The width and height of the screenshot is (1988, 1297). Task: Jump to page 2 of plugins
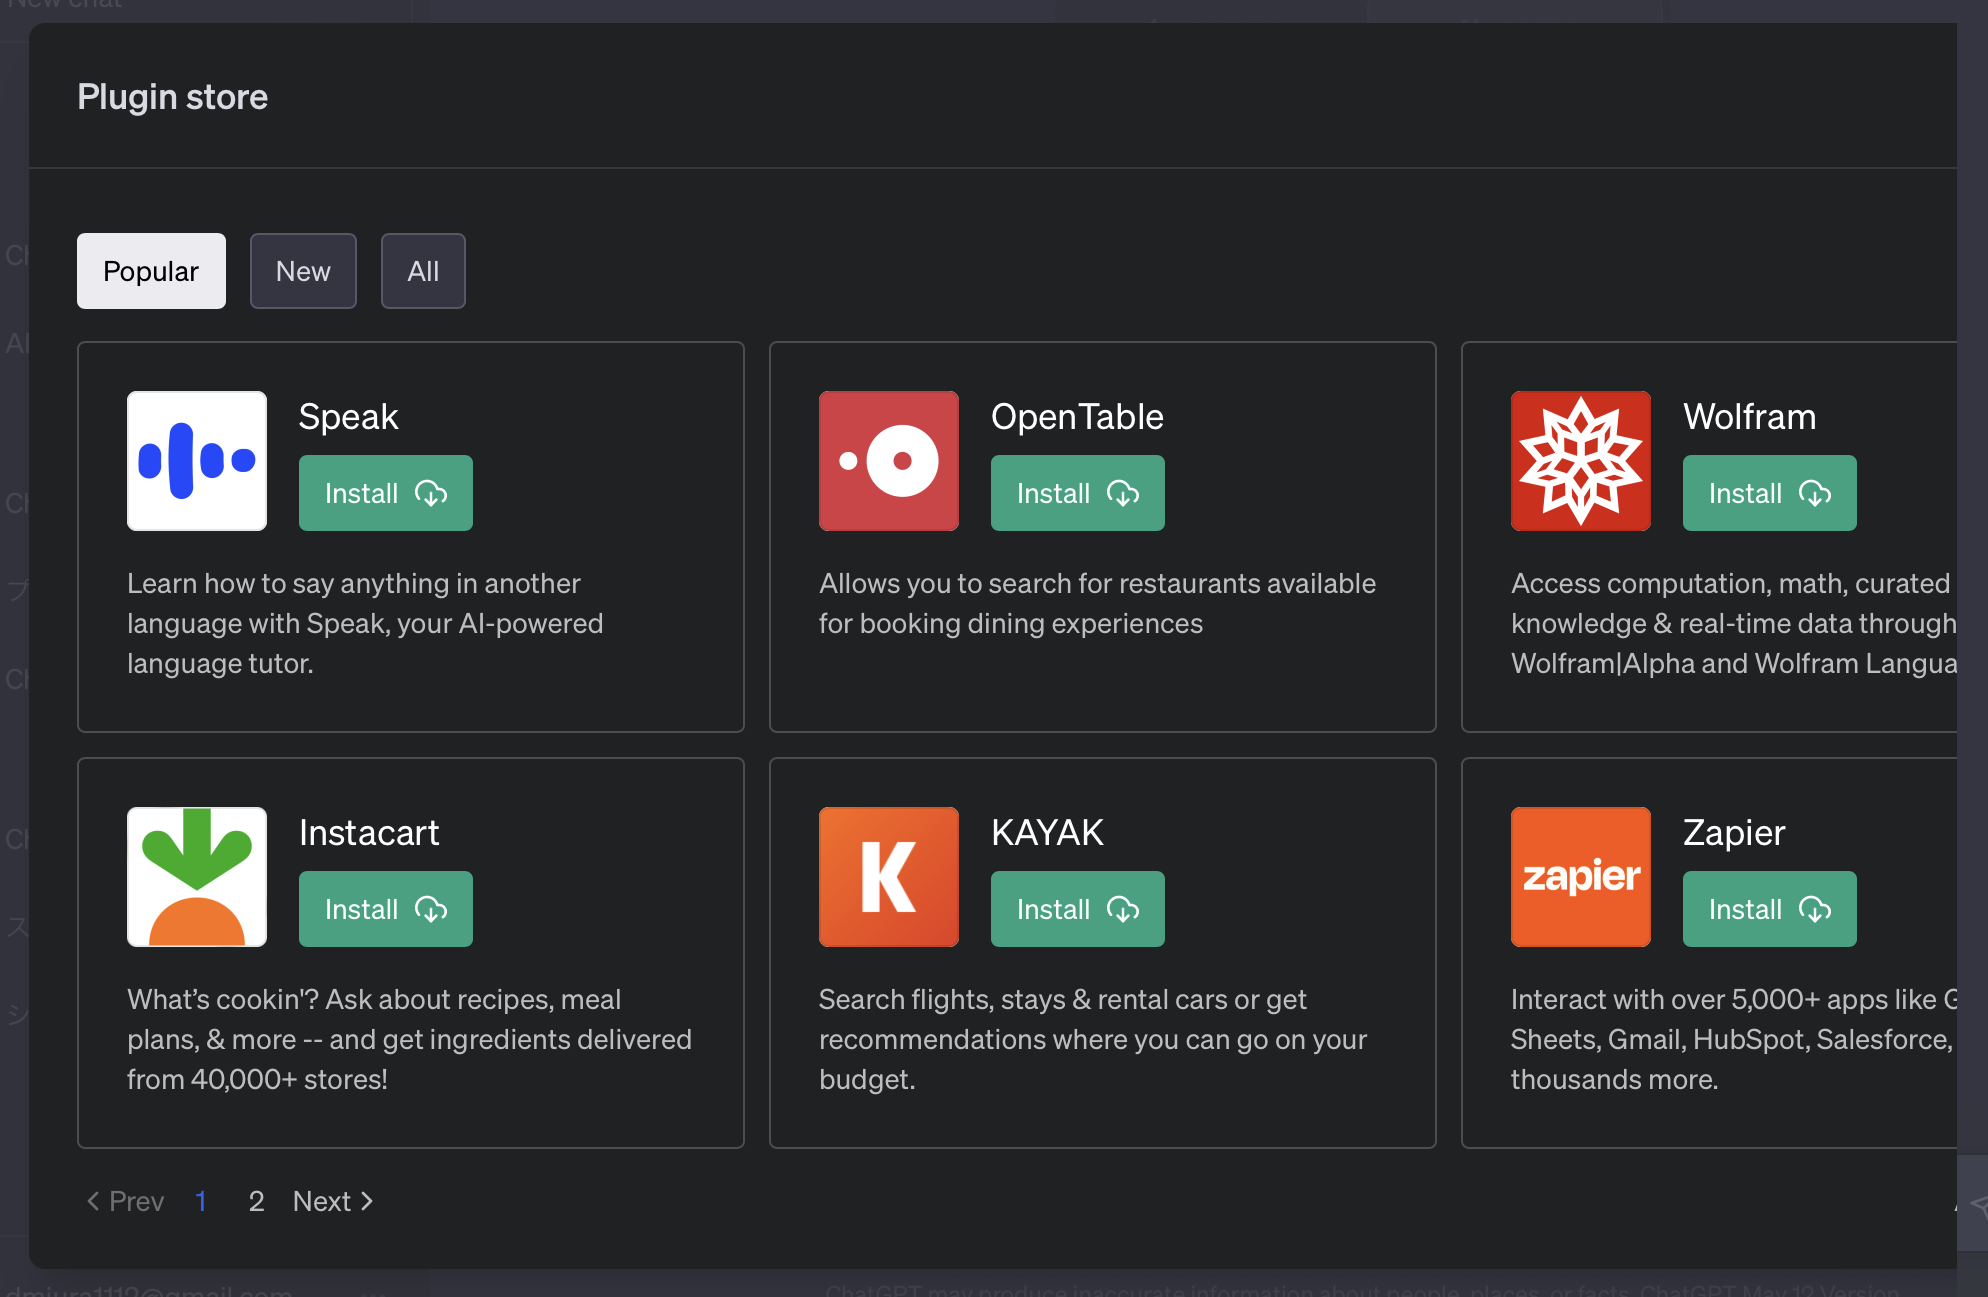click(x=257, y=1201)
